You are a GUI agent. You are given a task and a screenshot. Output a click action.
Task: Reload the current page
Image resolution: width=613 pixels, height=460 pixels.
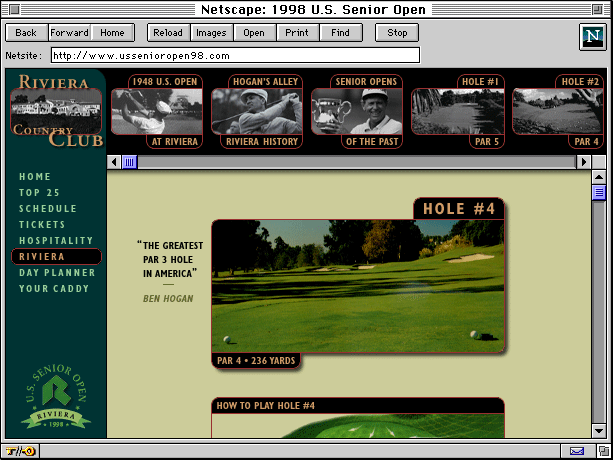point(168,32)
